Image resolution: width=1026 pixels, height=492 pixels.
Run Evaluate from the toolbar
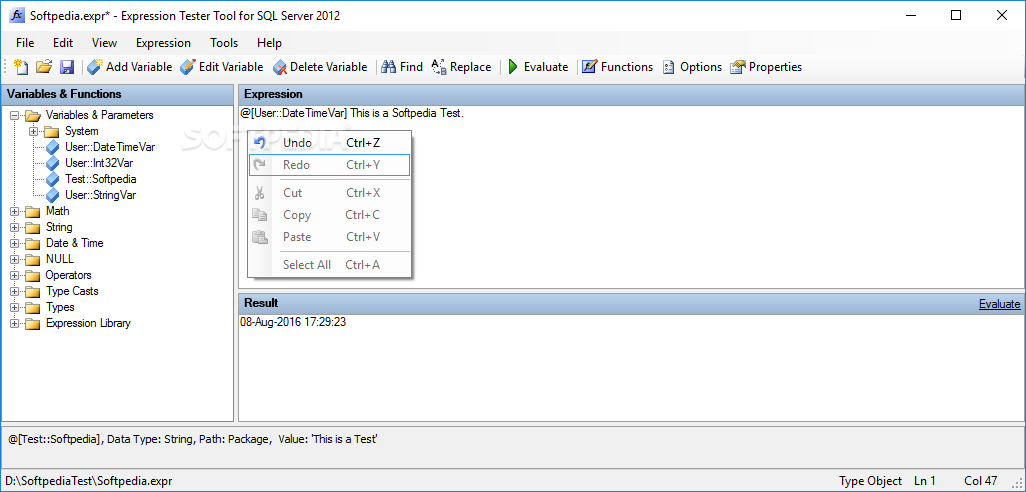point(538,67)
